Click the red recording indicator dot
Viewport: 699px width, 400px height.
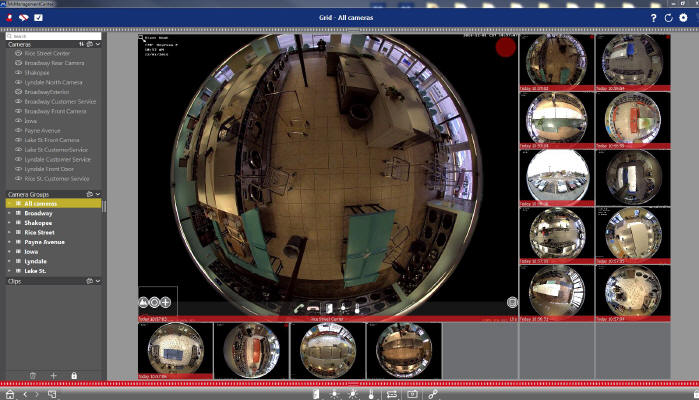[x=506, y=47]
